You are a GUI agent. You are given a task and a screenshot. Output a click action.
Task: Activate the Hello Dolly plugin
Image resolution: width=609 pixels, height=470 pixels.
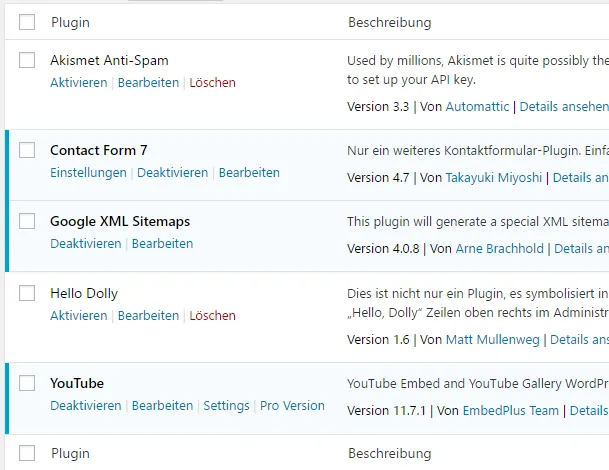coord(78,315)
